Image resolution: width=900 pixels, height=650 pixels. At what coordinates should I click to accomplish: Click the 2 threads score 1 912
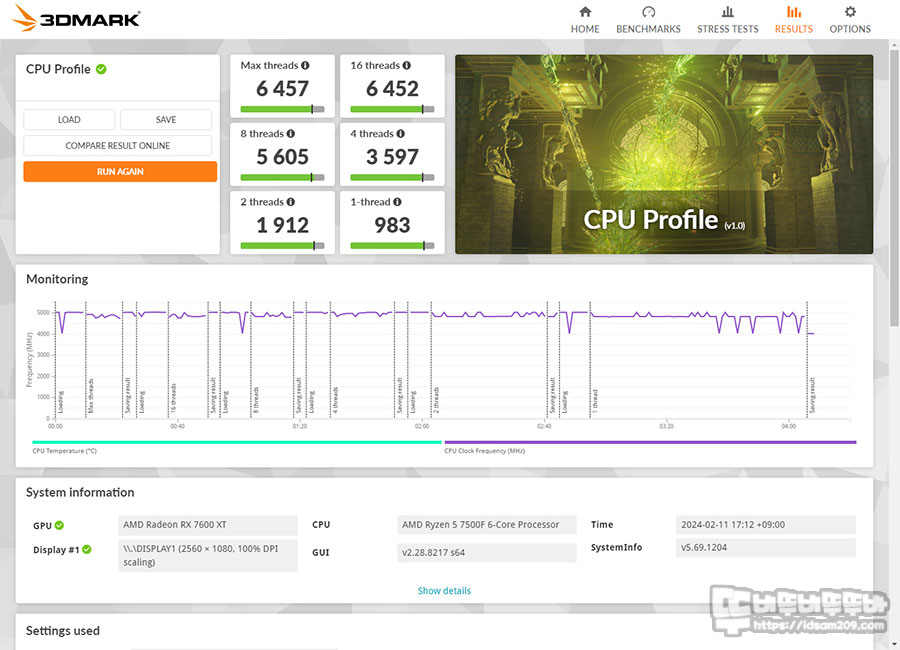pyautogui.click(x=282, y=225)
